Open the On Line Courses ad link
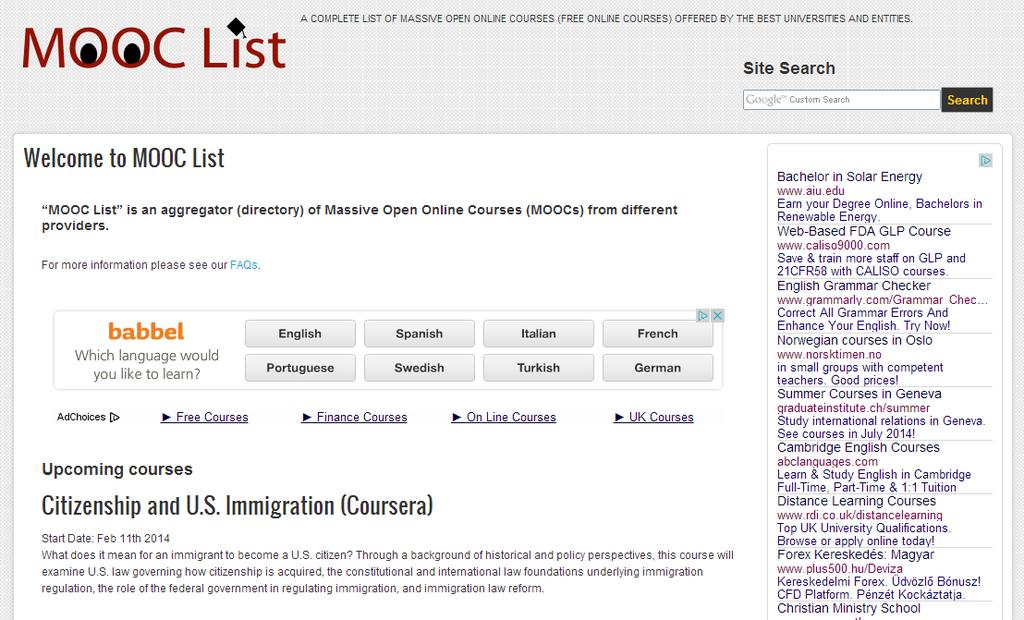The image size is (1024, 620). pyautogui.click(x=504, y=417)
